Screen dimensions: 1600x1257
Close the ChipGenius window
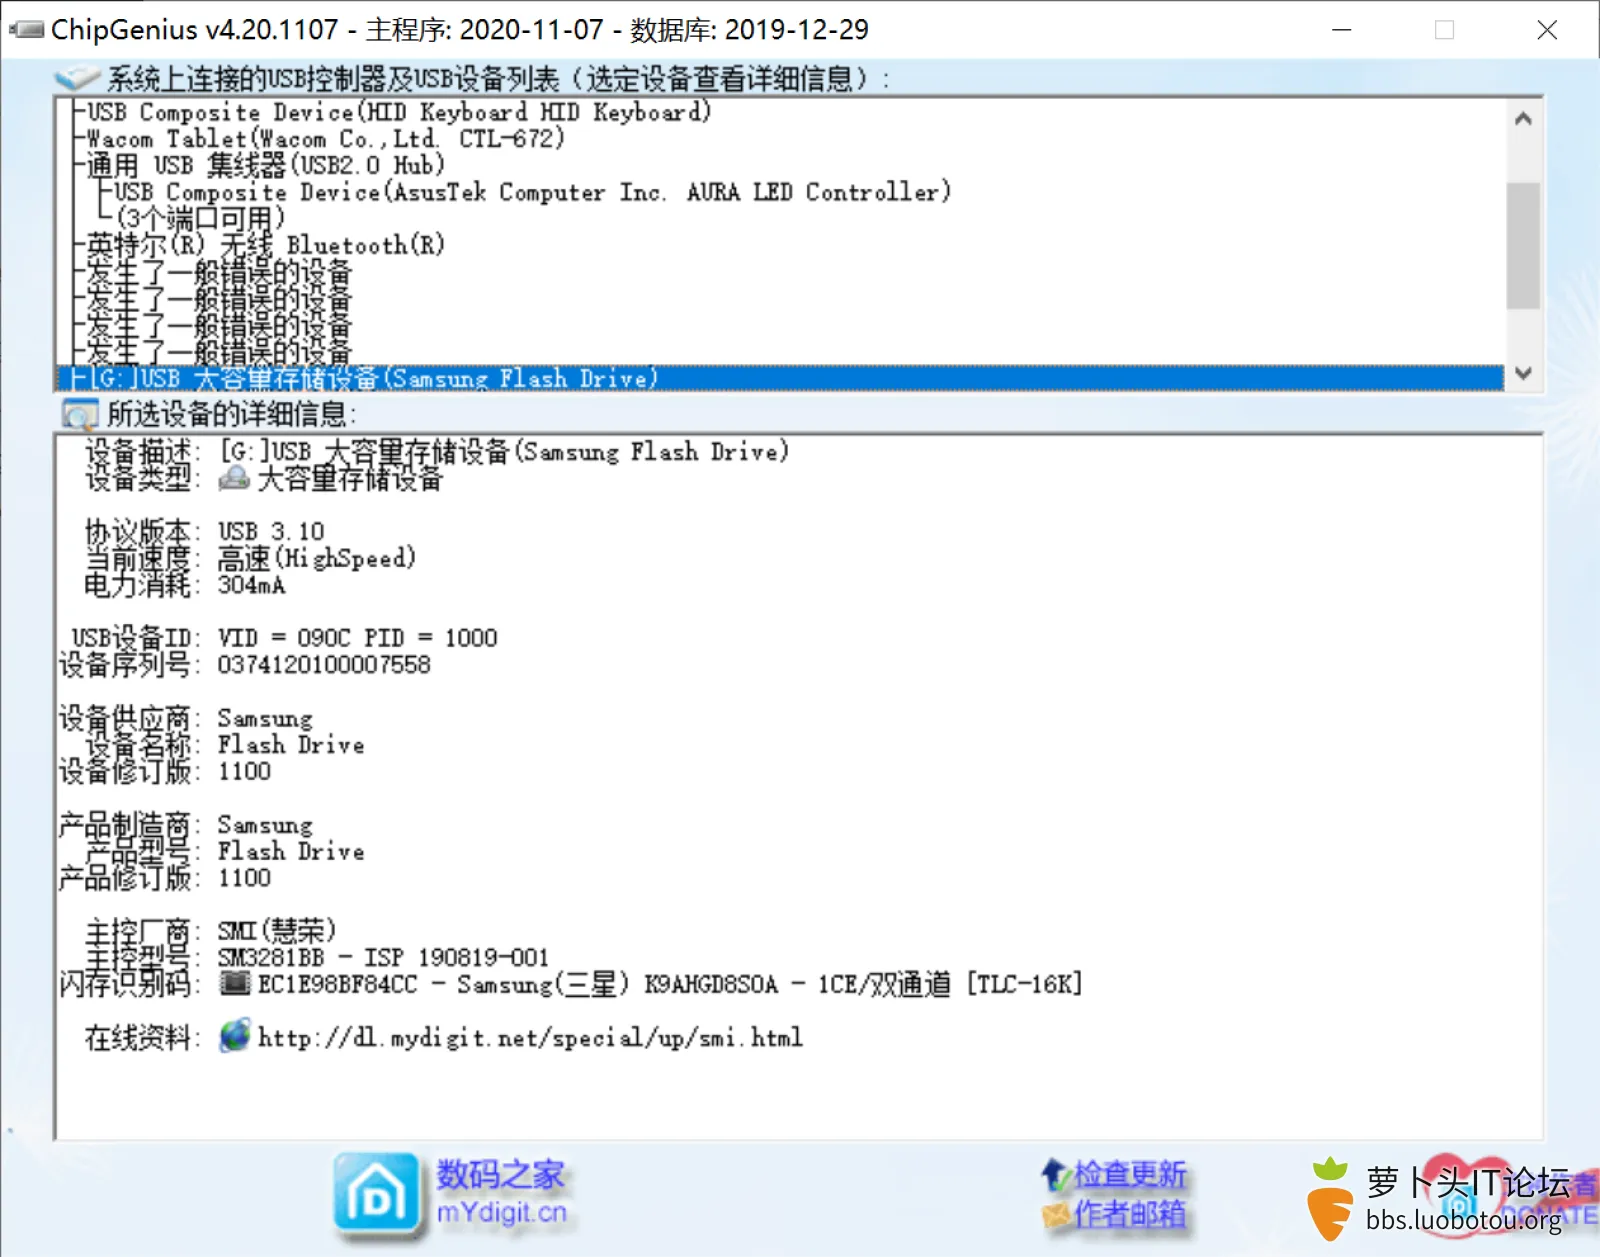1547,30
